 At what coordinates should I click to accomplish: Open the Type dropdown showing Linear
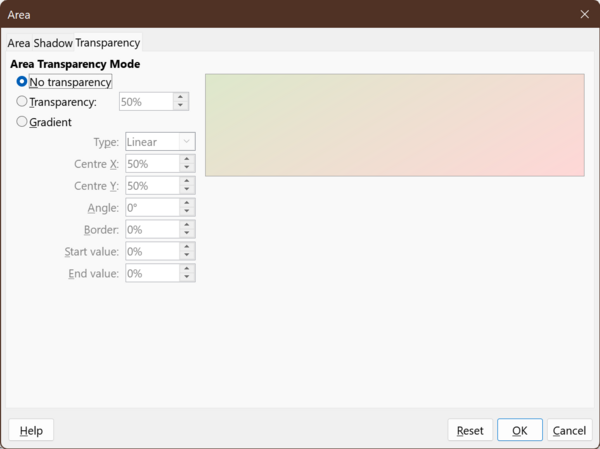(160, 142)
